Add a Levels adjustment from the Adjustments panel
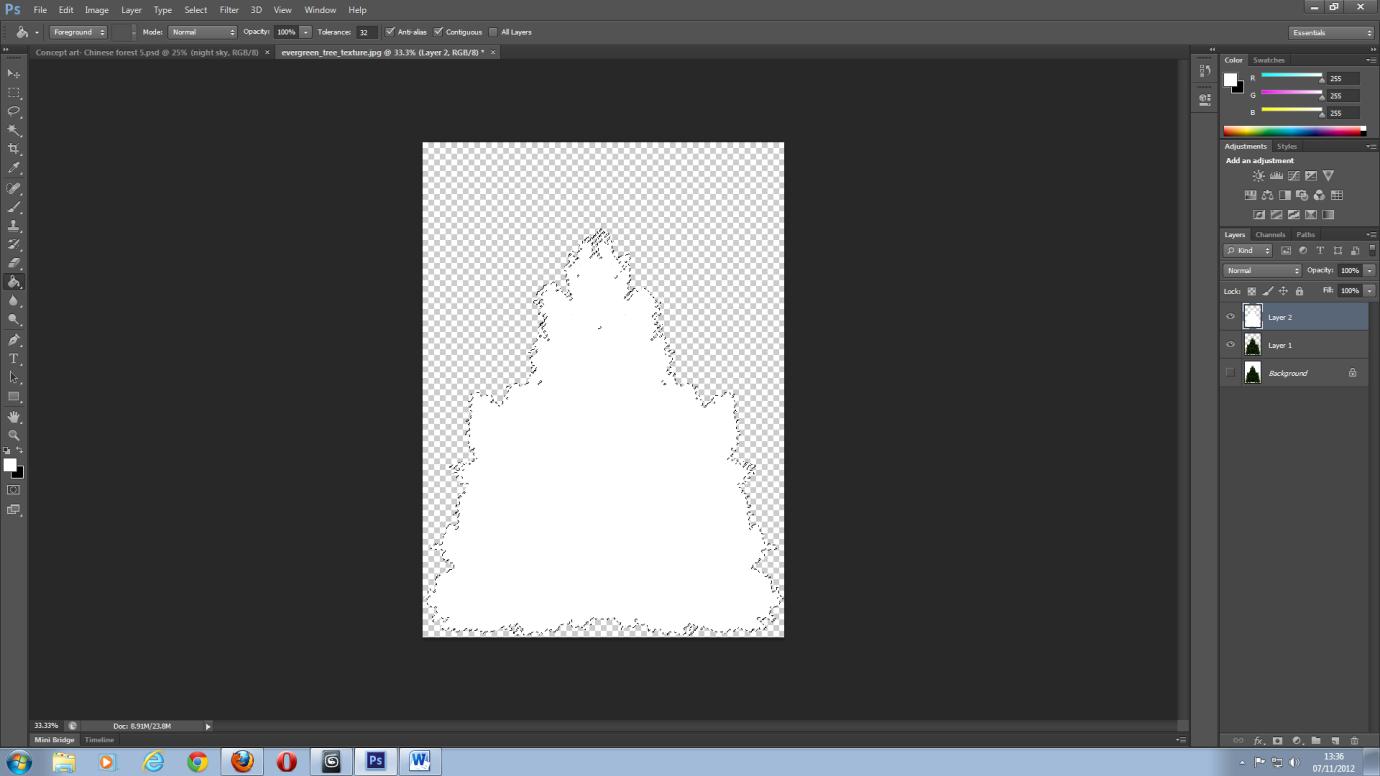 coord(1276,175)
